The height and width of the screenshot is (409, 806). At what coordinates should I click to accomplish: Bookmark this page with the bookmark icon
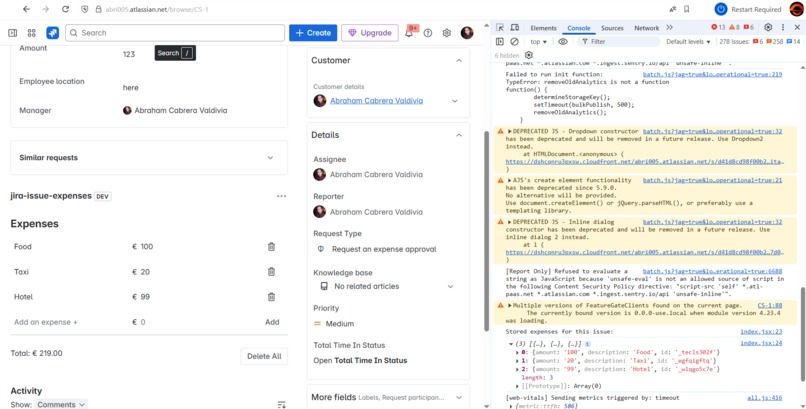686,9
